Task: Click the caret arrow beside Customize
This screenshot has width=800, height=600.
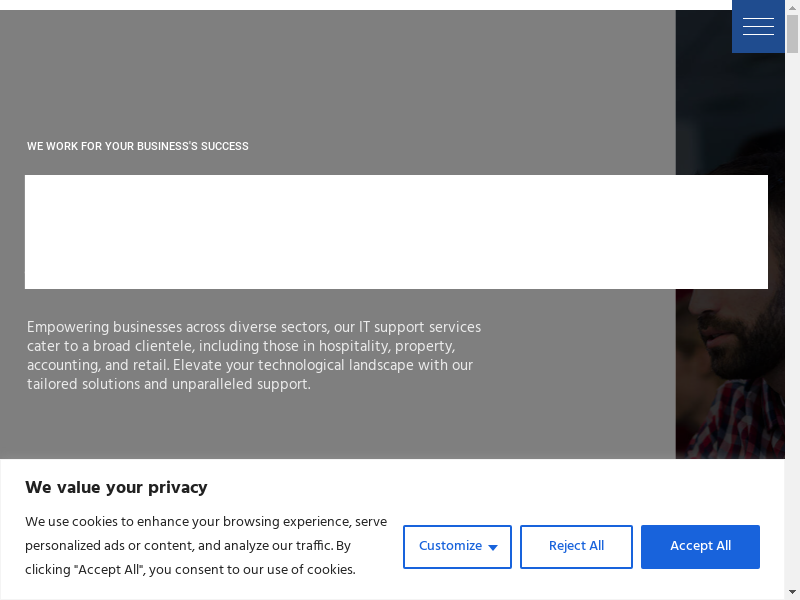Action: click(x=493, y=547)
